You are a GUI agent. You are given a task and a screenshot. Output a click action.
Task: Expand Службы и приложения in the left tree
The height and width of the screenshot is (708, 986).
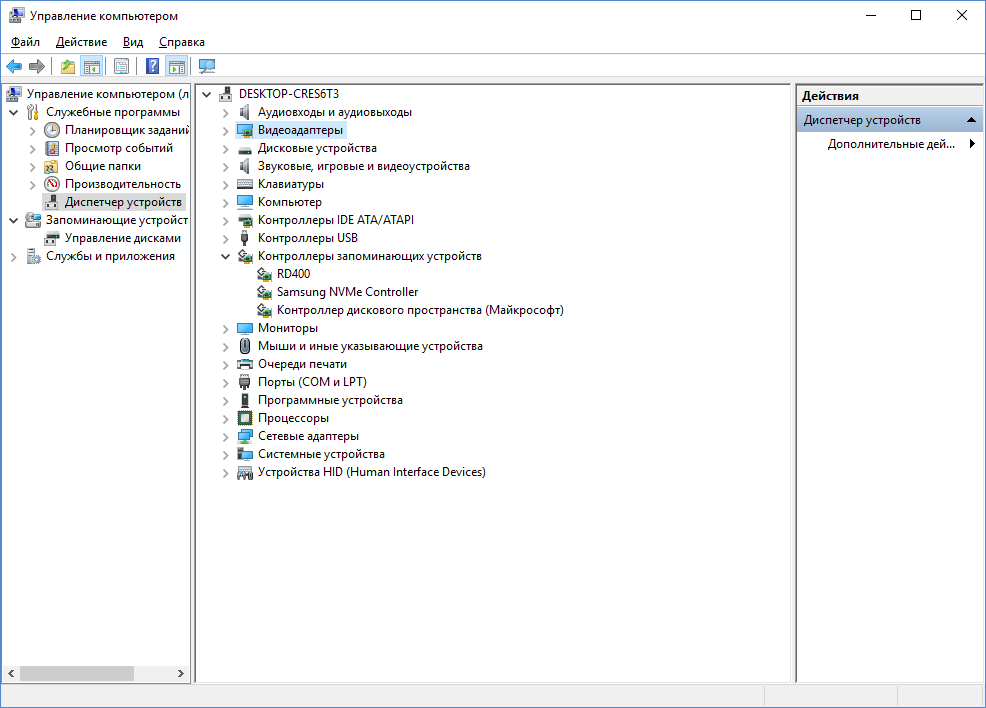pyautogui.click(x=14, y=257)
